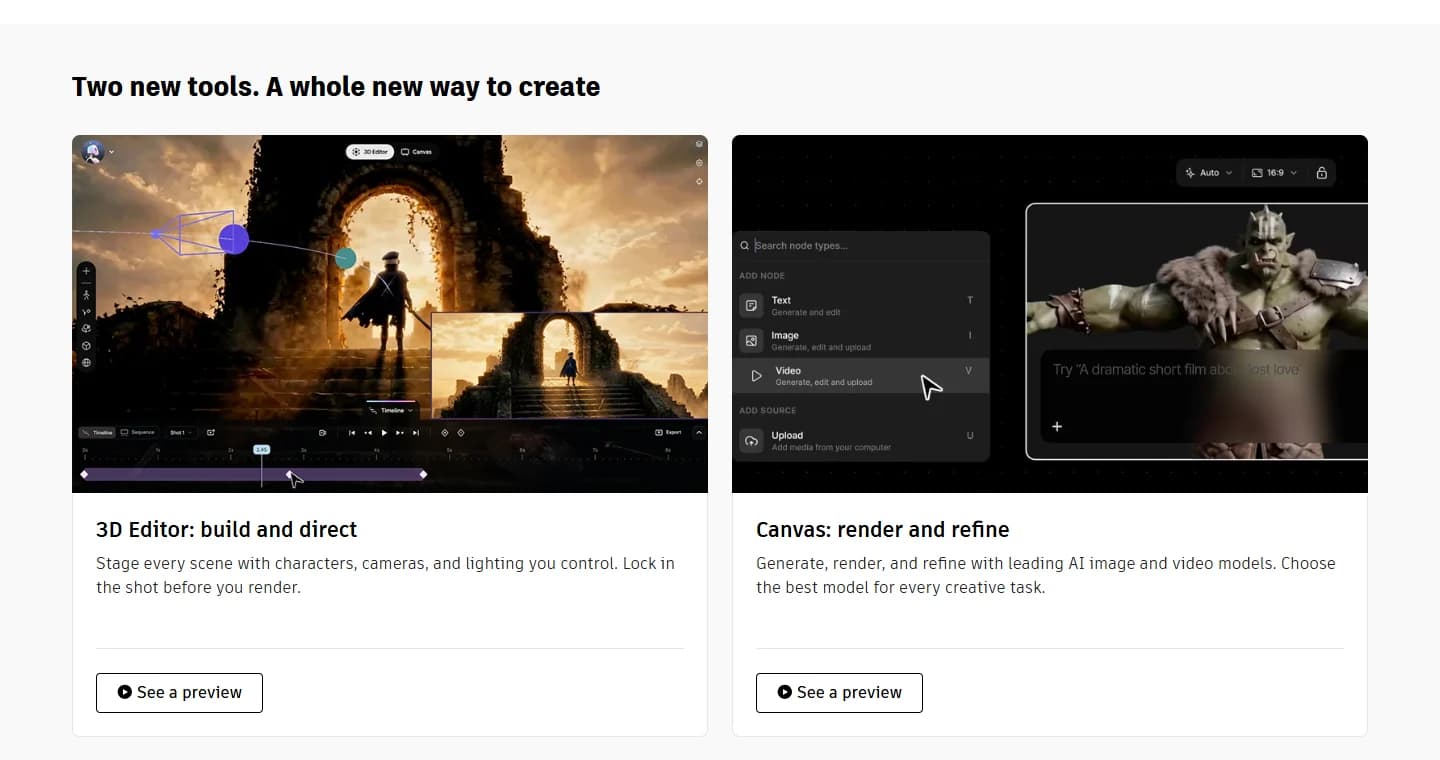Viewport: 1440px width, 760px height.
Task: Click the 'Canvas: render and refine' heading
Action: (x=882, y=529)
